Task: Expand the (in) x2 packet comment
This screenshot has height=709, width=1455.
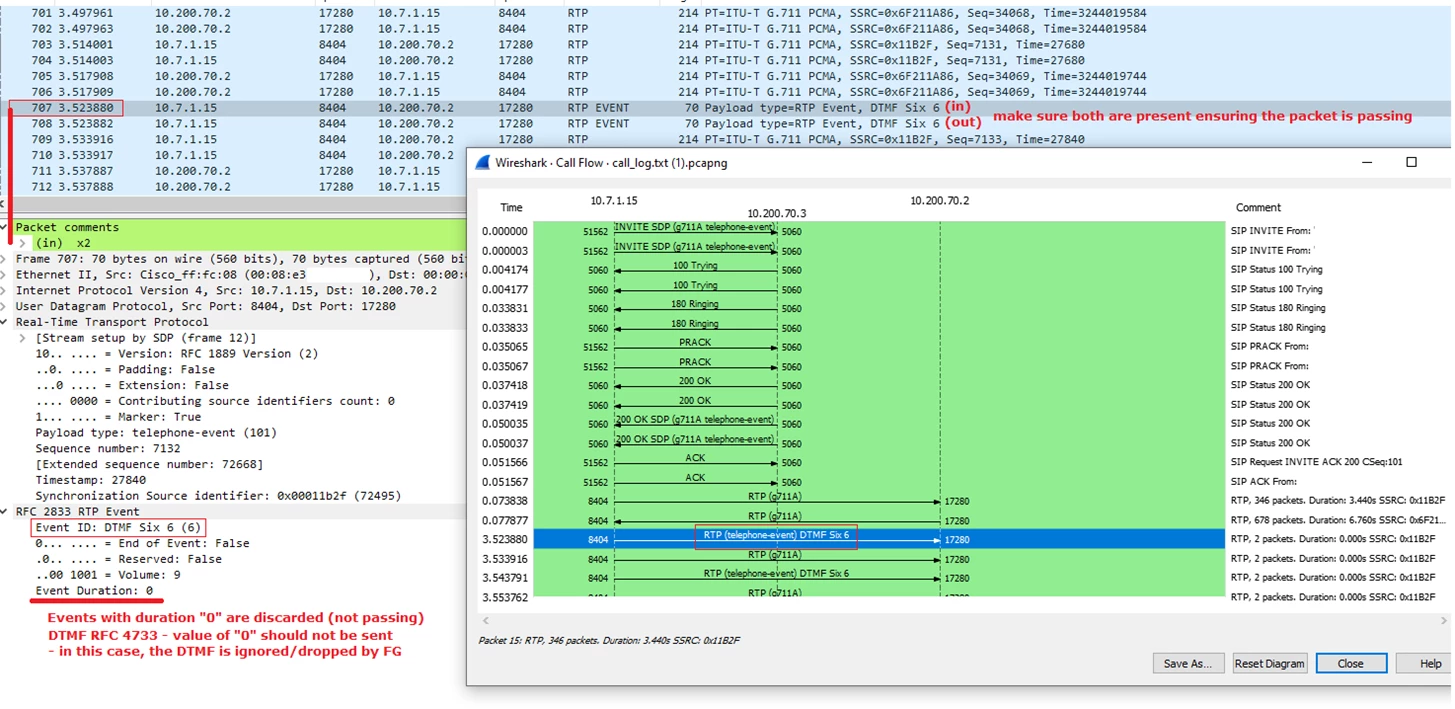Action: click(x=24, y=243)
